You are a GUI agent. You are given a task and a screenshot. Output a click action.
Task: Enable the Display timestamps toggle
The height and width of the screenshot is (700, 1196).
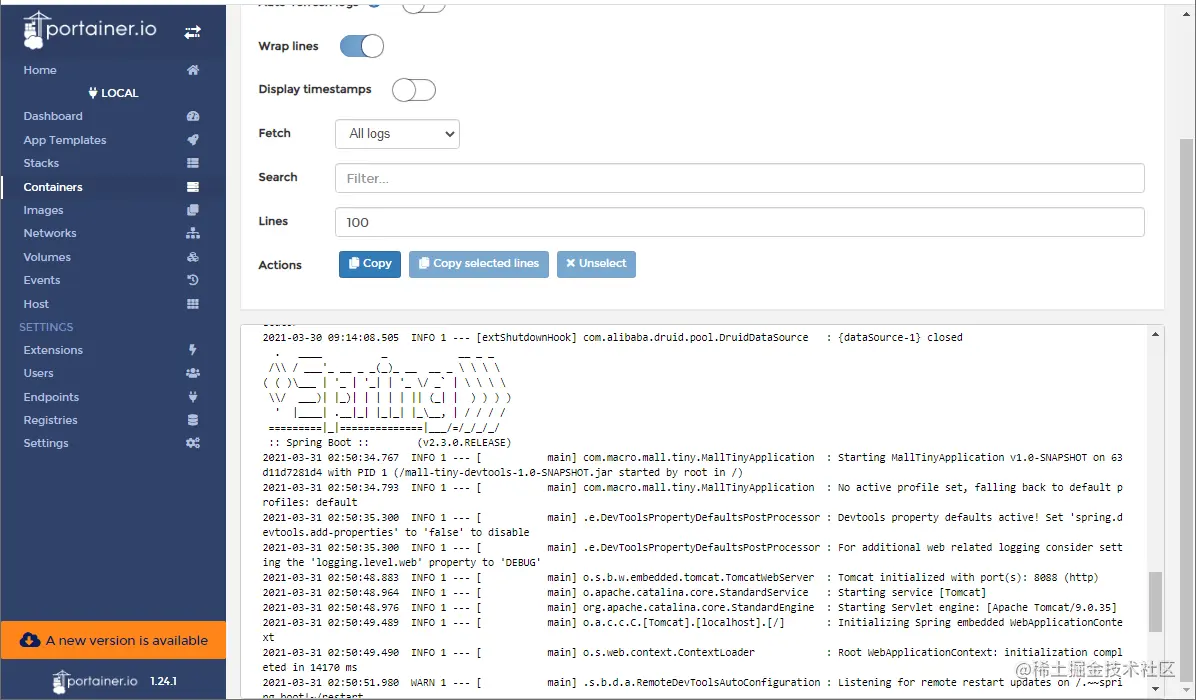[413, 90]
